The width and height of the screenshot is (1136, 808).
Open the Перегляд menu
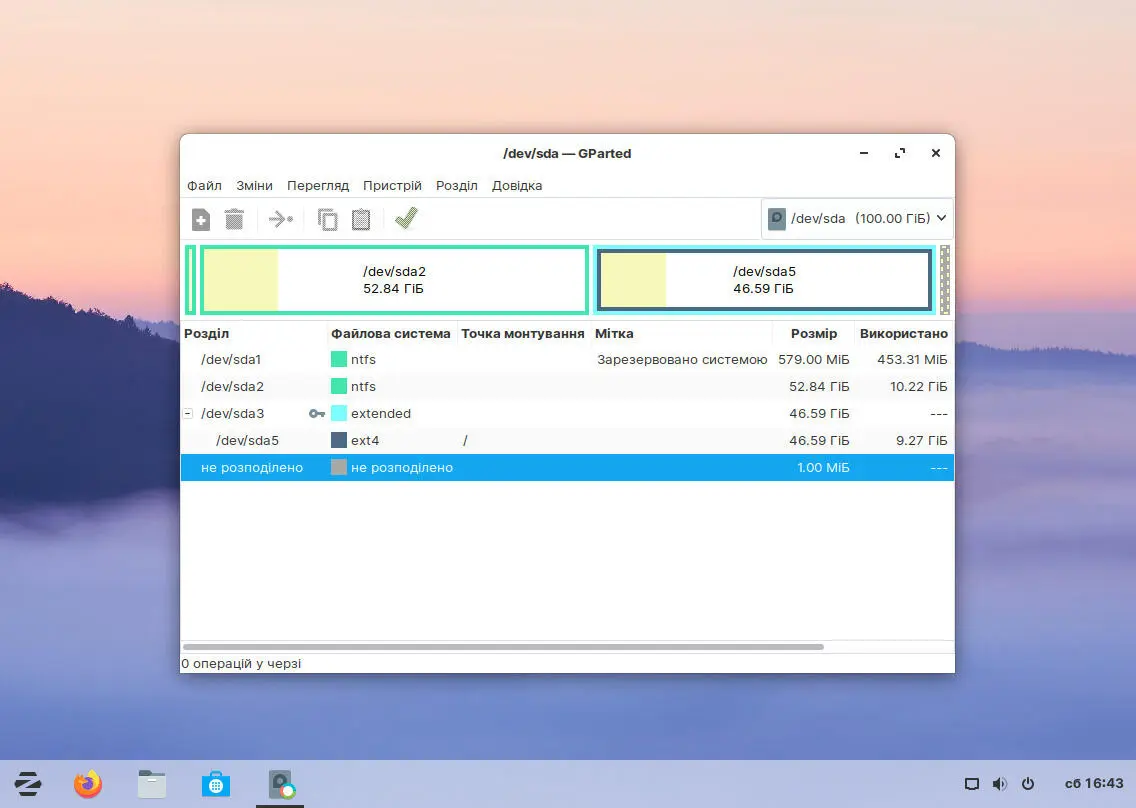tap(318, 186)
